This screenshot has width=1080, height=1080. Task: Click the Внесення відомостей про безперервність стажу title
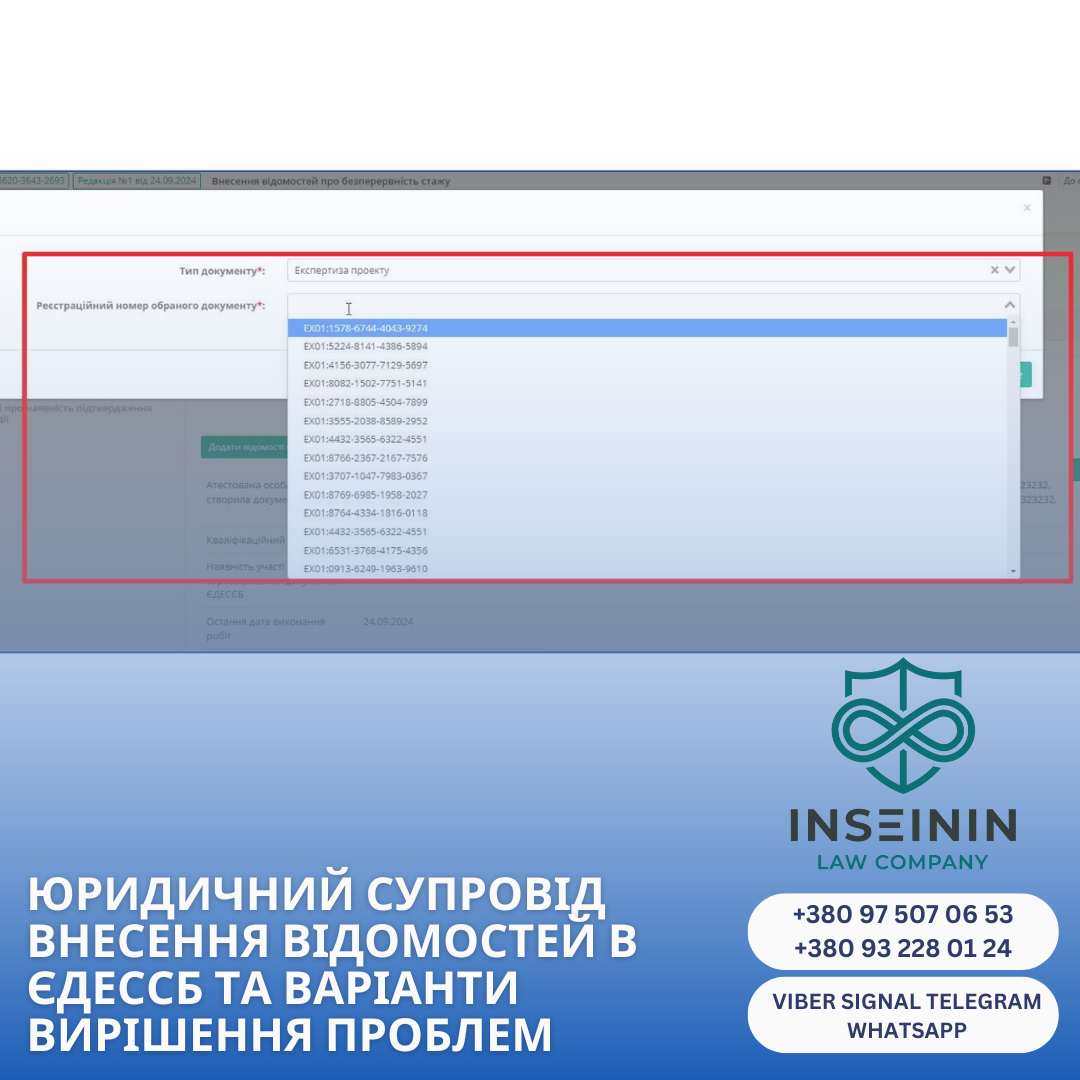[331, 181]
